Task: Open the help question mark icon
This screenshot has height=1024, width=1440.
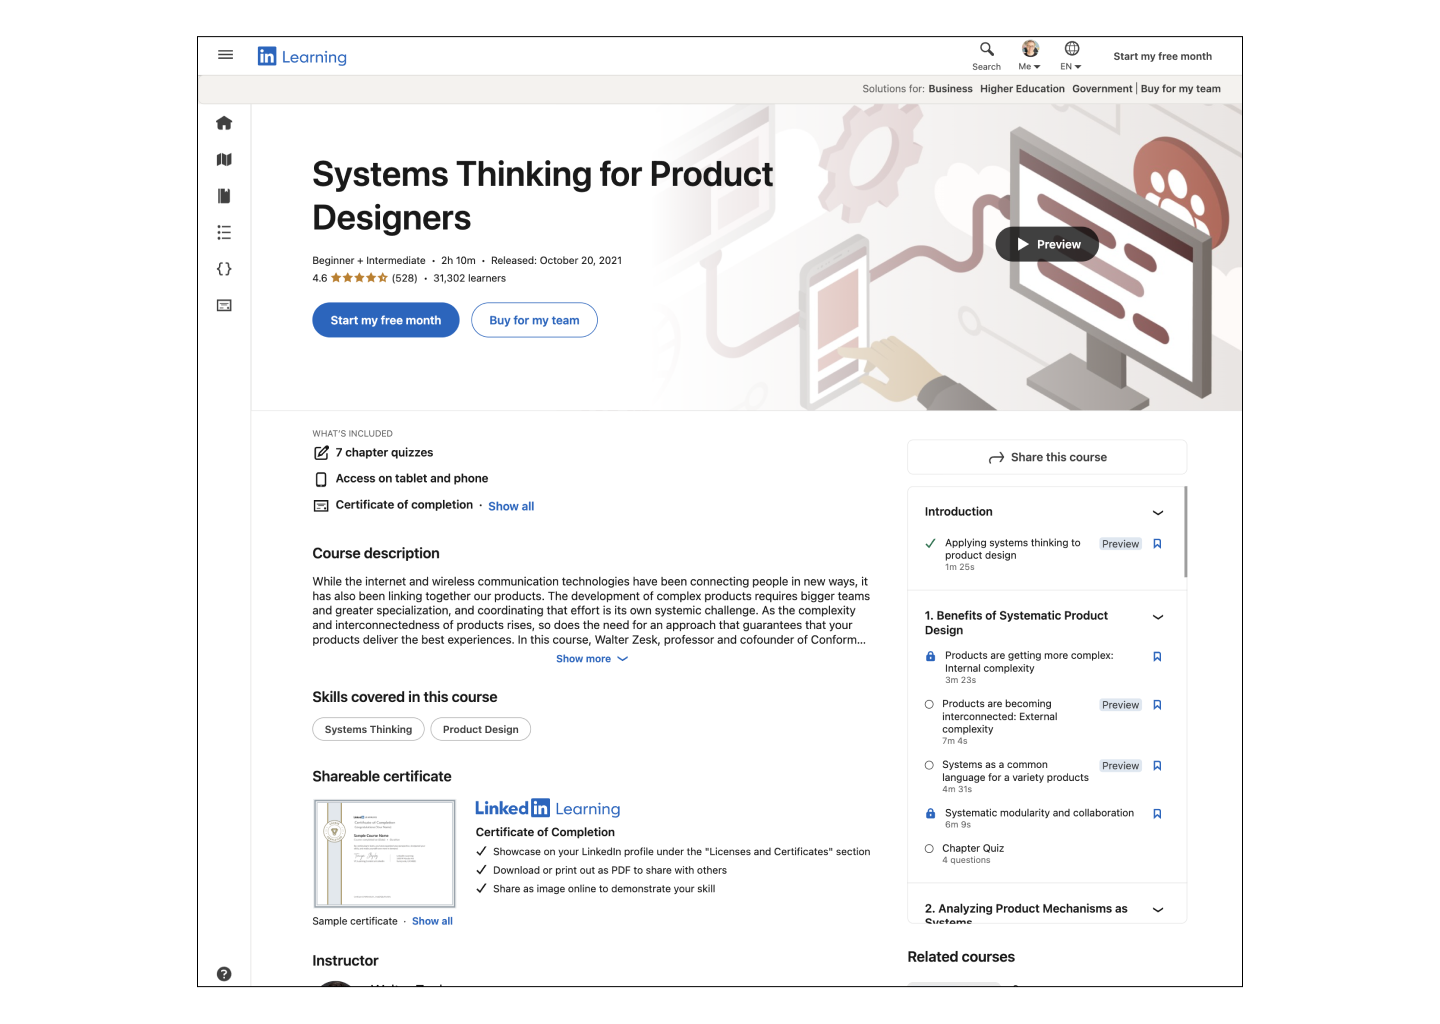Action: pyautogui.click(x=224, y=974)
